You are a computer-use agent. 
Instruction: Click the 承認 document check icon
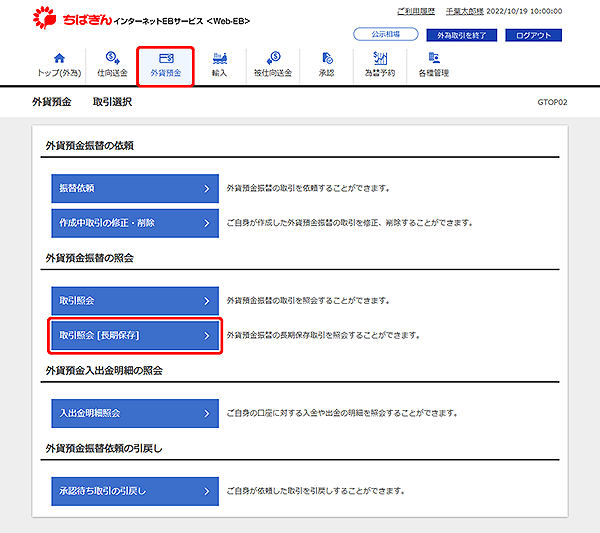pos(327,58)
